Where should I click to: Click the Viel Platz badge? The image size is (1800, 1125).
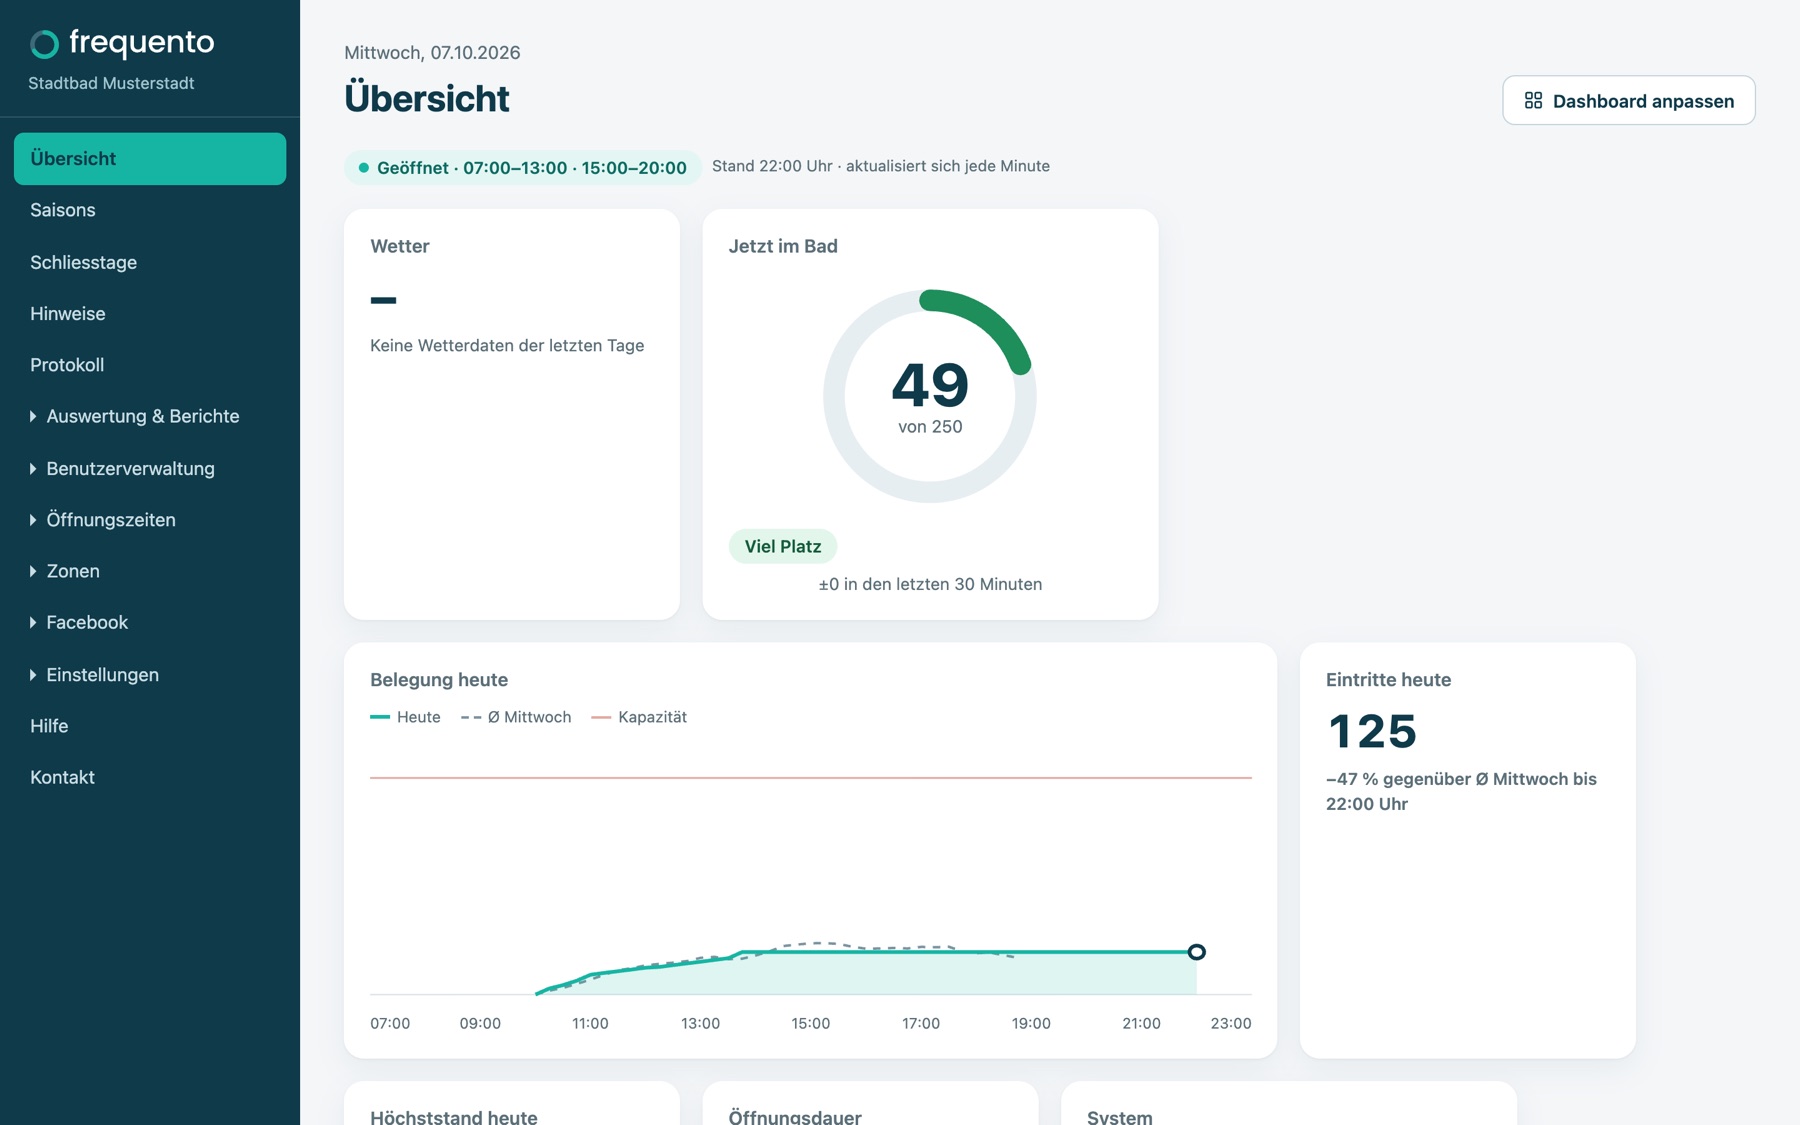[x=783, y=546]
